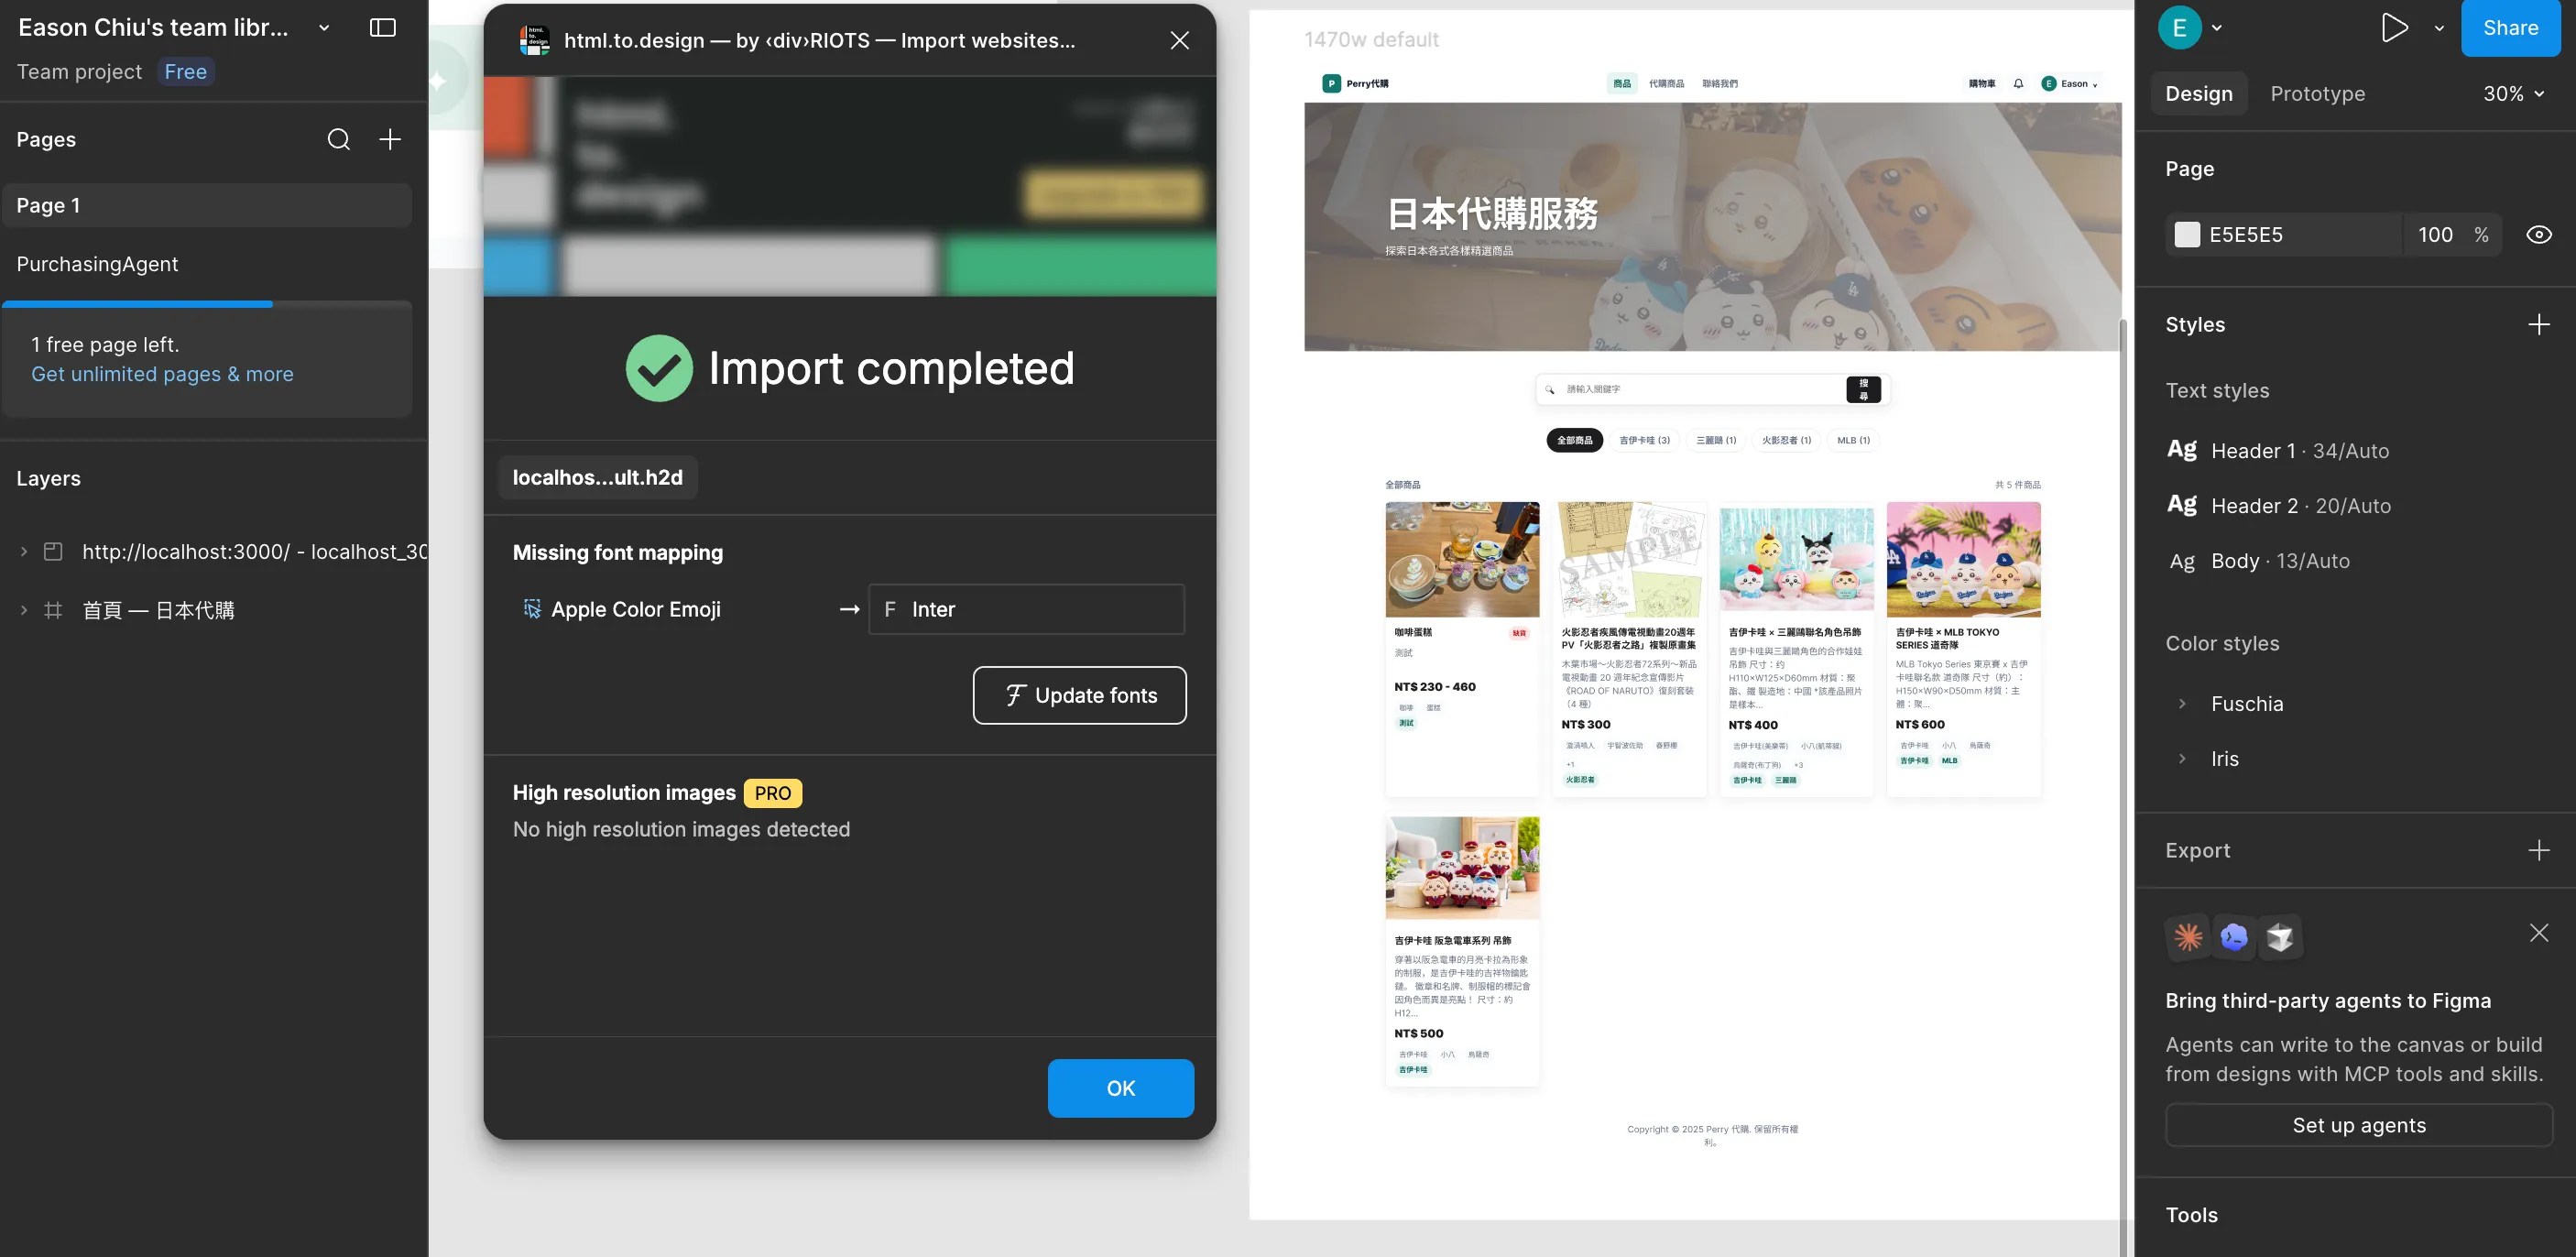Close the html.to.design plugin window
The height and width of the screenshot is (1257, 2576).
tap(1180, 40)
